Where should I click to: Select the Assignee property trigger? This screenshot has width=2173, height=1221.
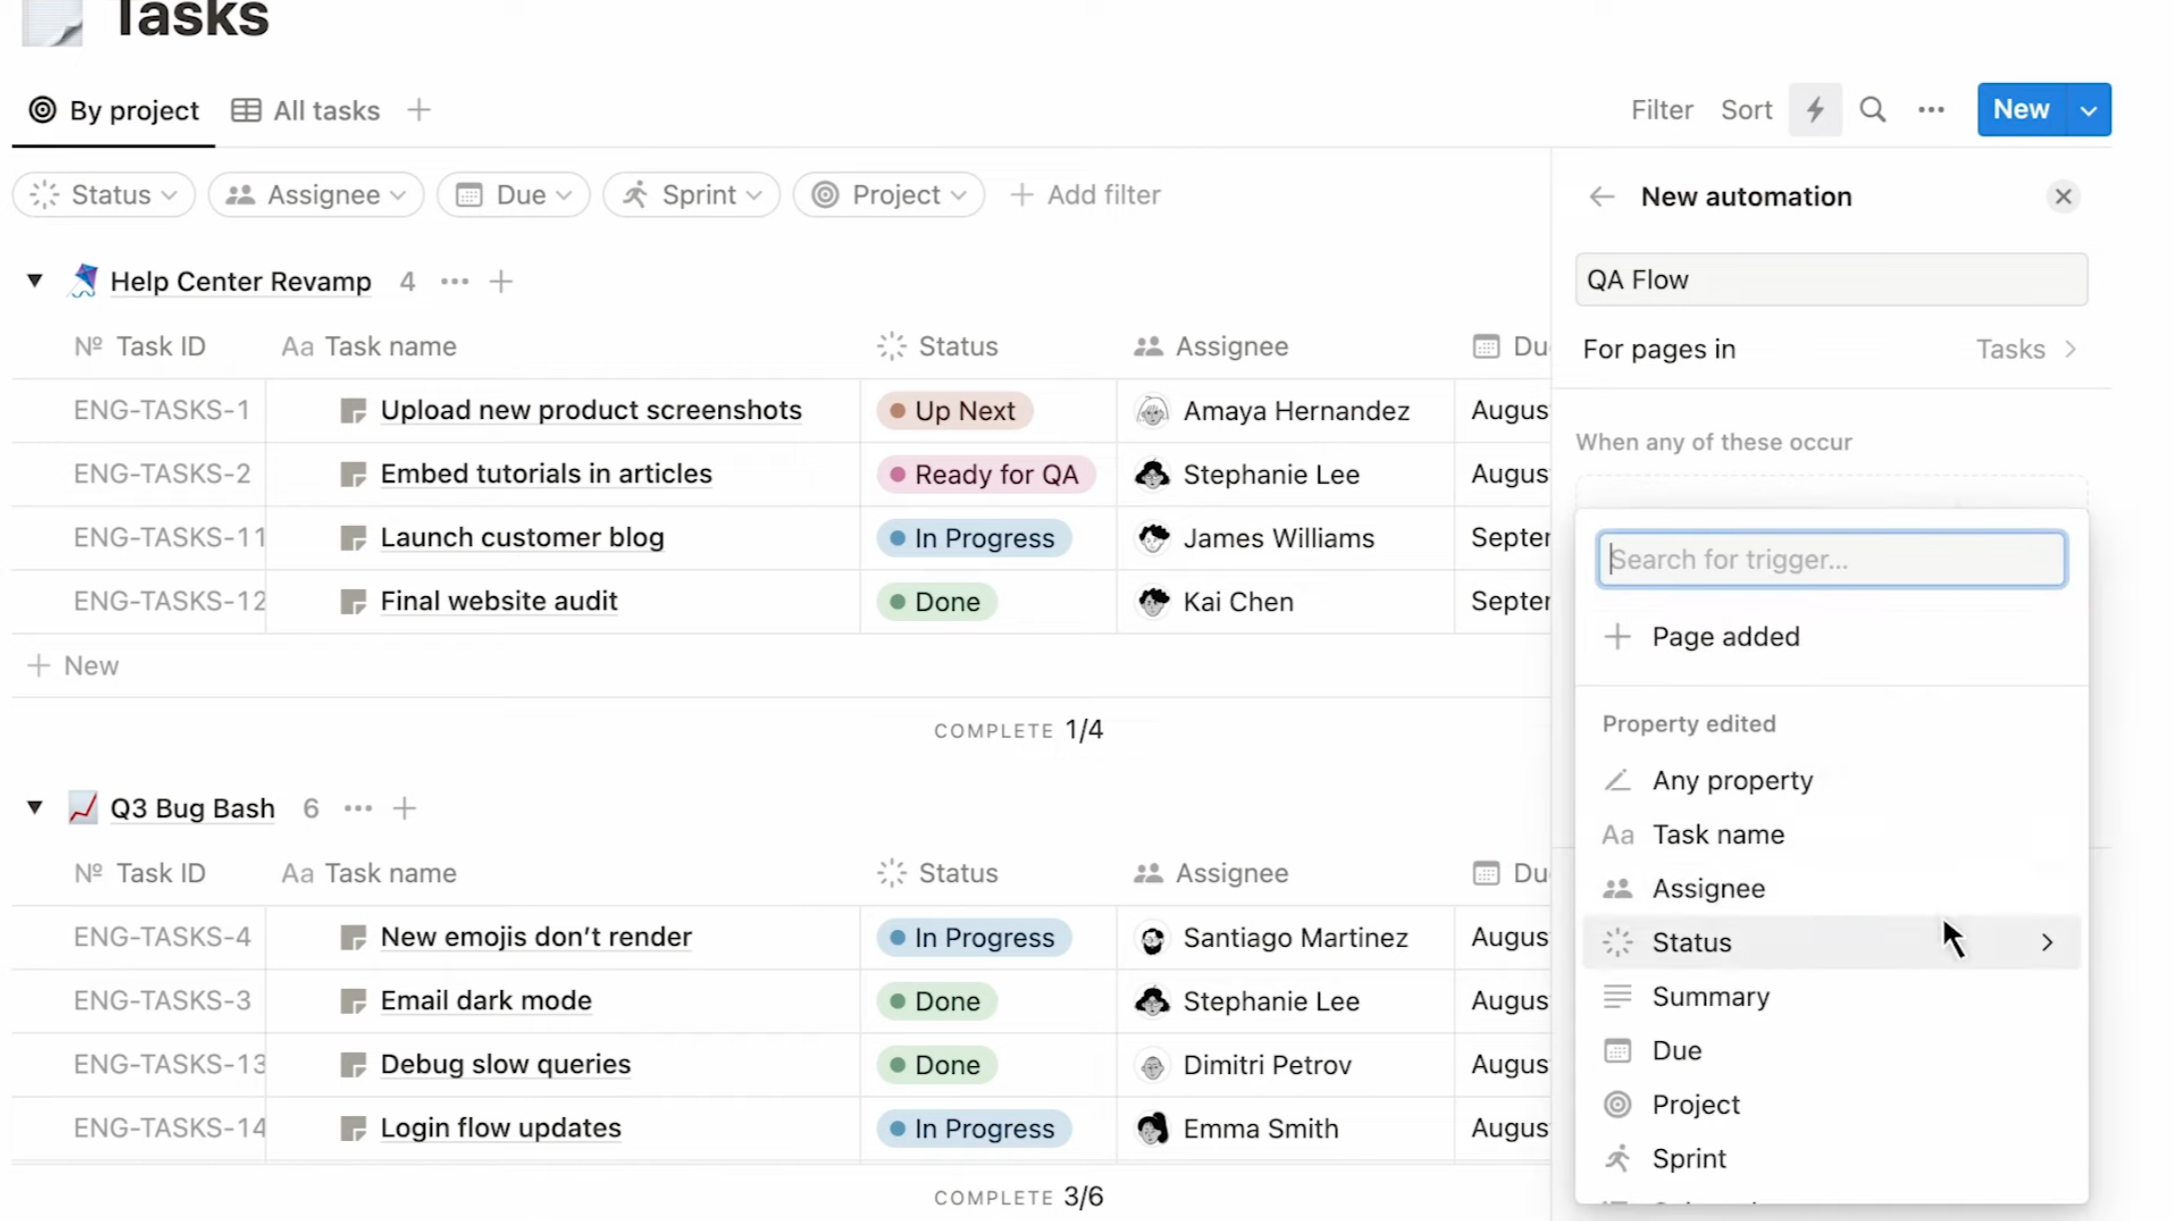(x=1709, y=888)
